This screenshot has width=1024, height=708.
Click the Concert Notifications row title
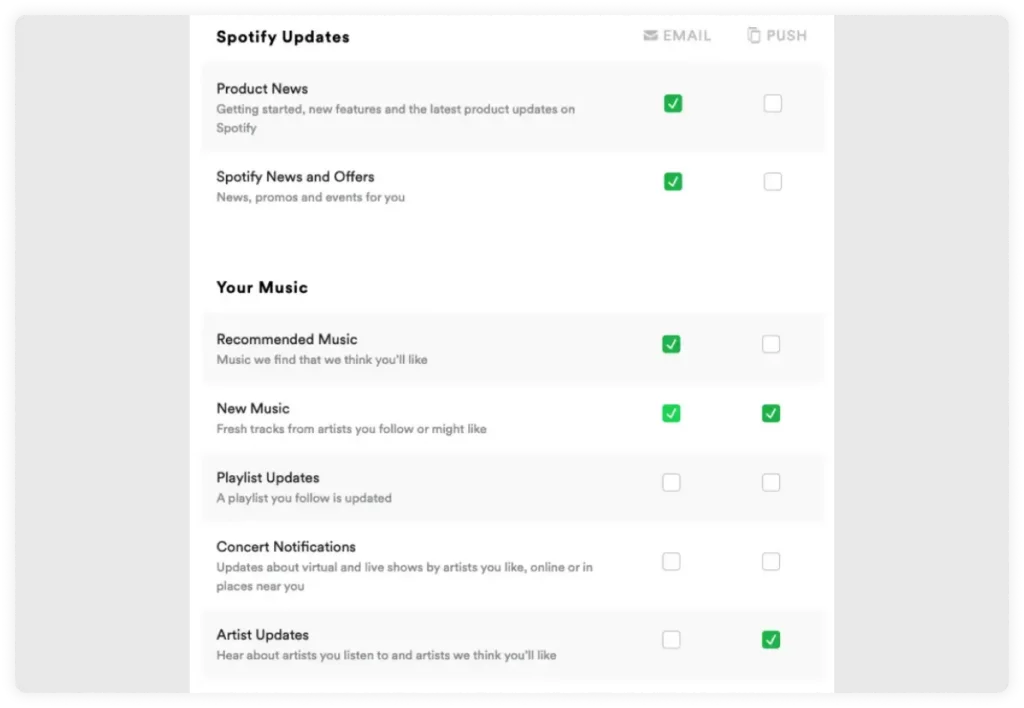(x=286, y=547)
